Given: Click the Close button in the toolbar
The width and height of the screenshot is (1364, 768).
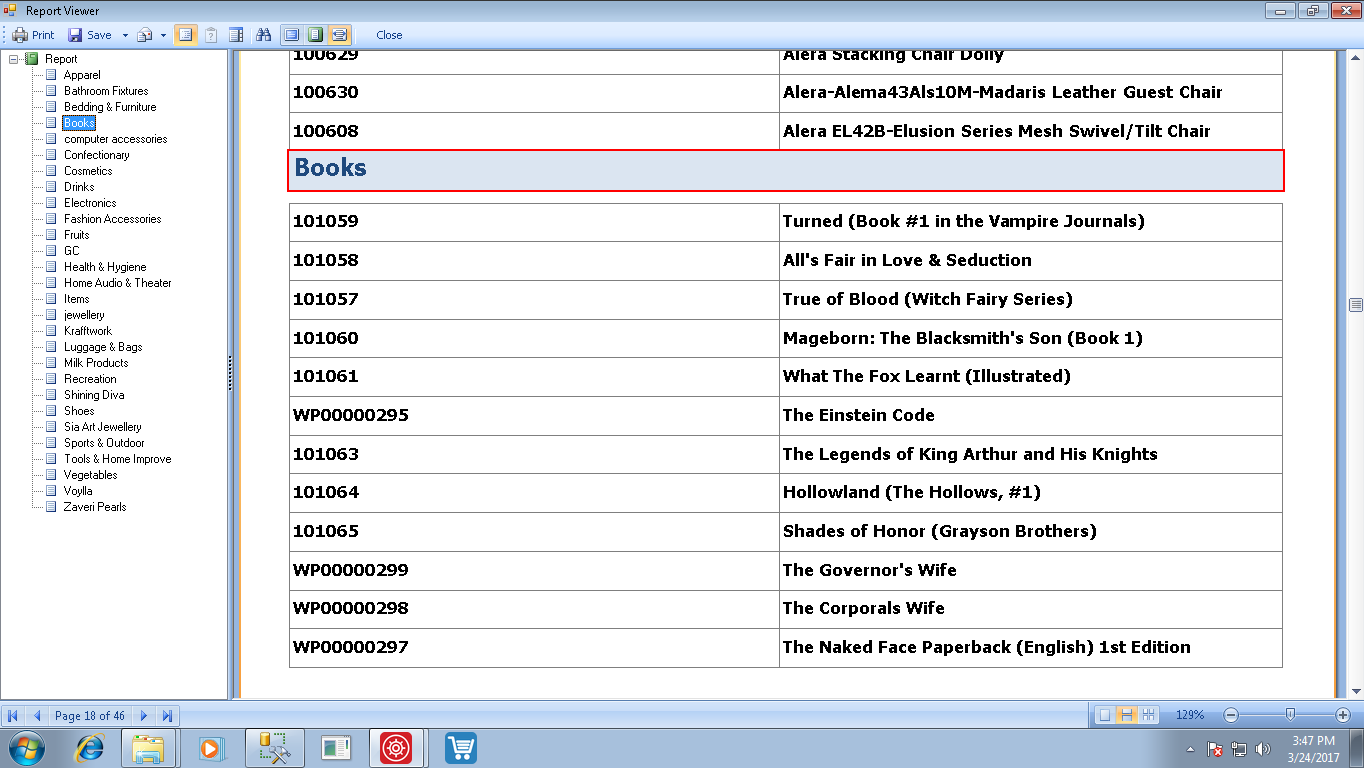Looking at the screenshot, I should [x=389, y=35].
